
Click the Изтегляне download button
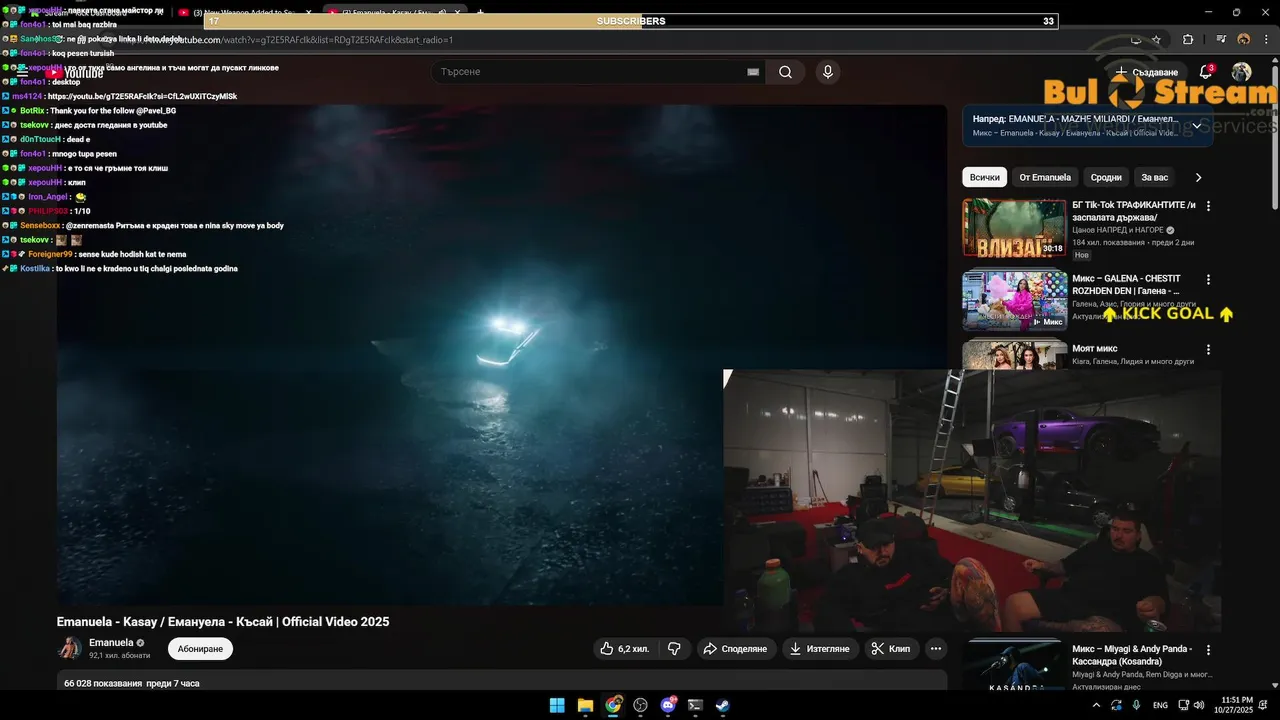[821, 649]
